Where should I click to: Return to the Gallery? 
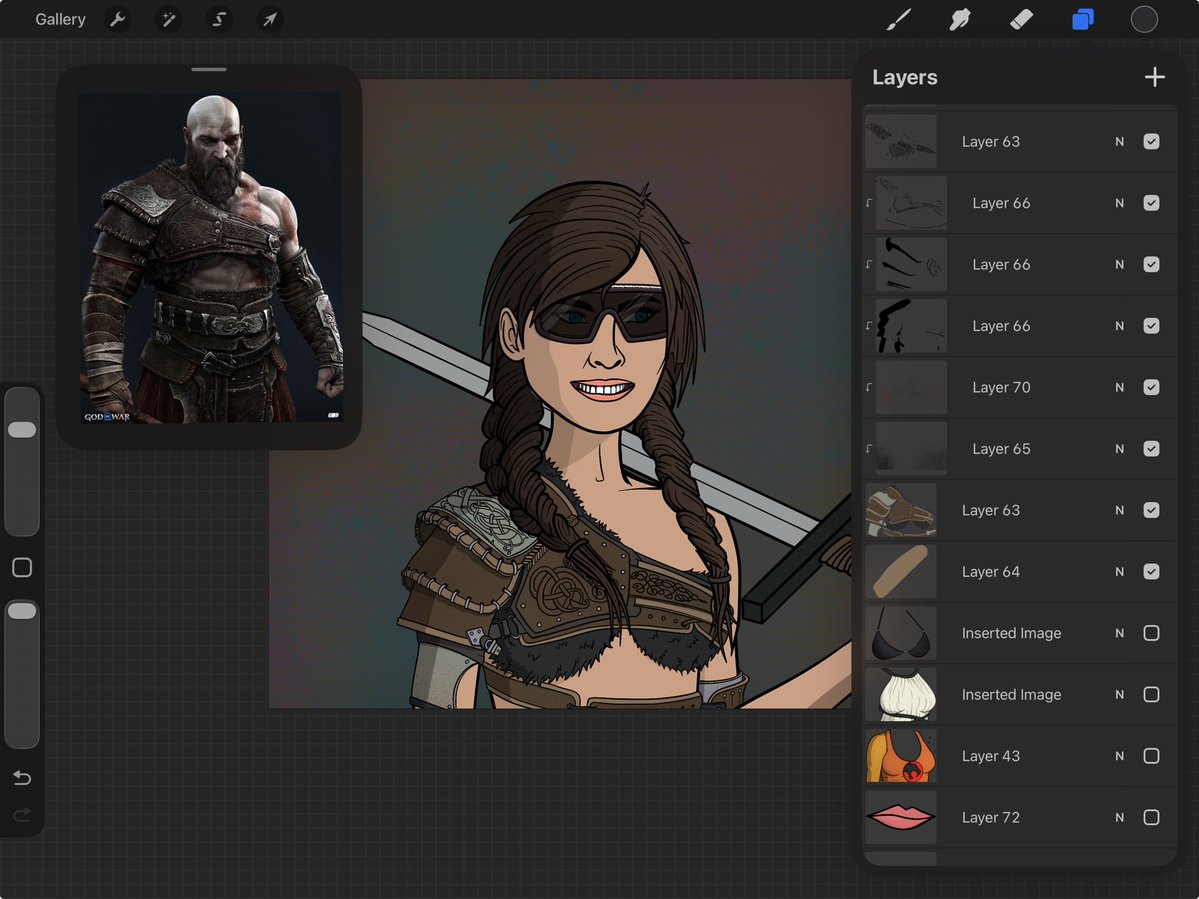tap(60, 19)
